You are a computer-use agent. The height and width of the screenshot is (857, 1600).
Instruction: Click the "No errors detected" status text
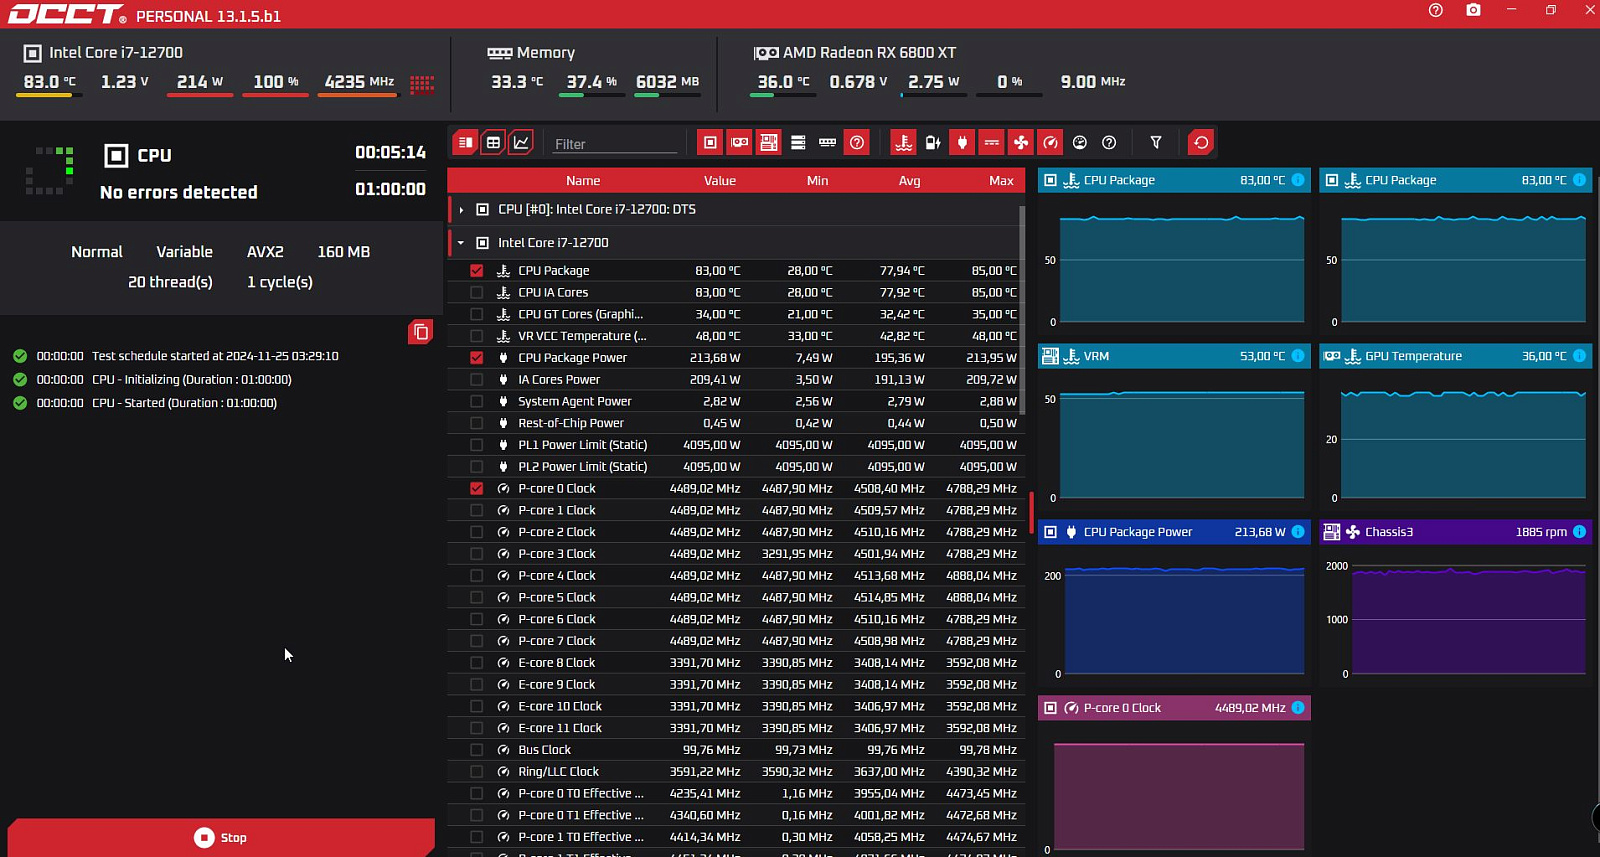click(179, 192)
